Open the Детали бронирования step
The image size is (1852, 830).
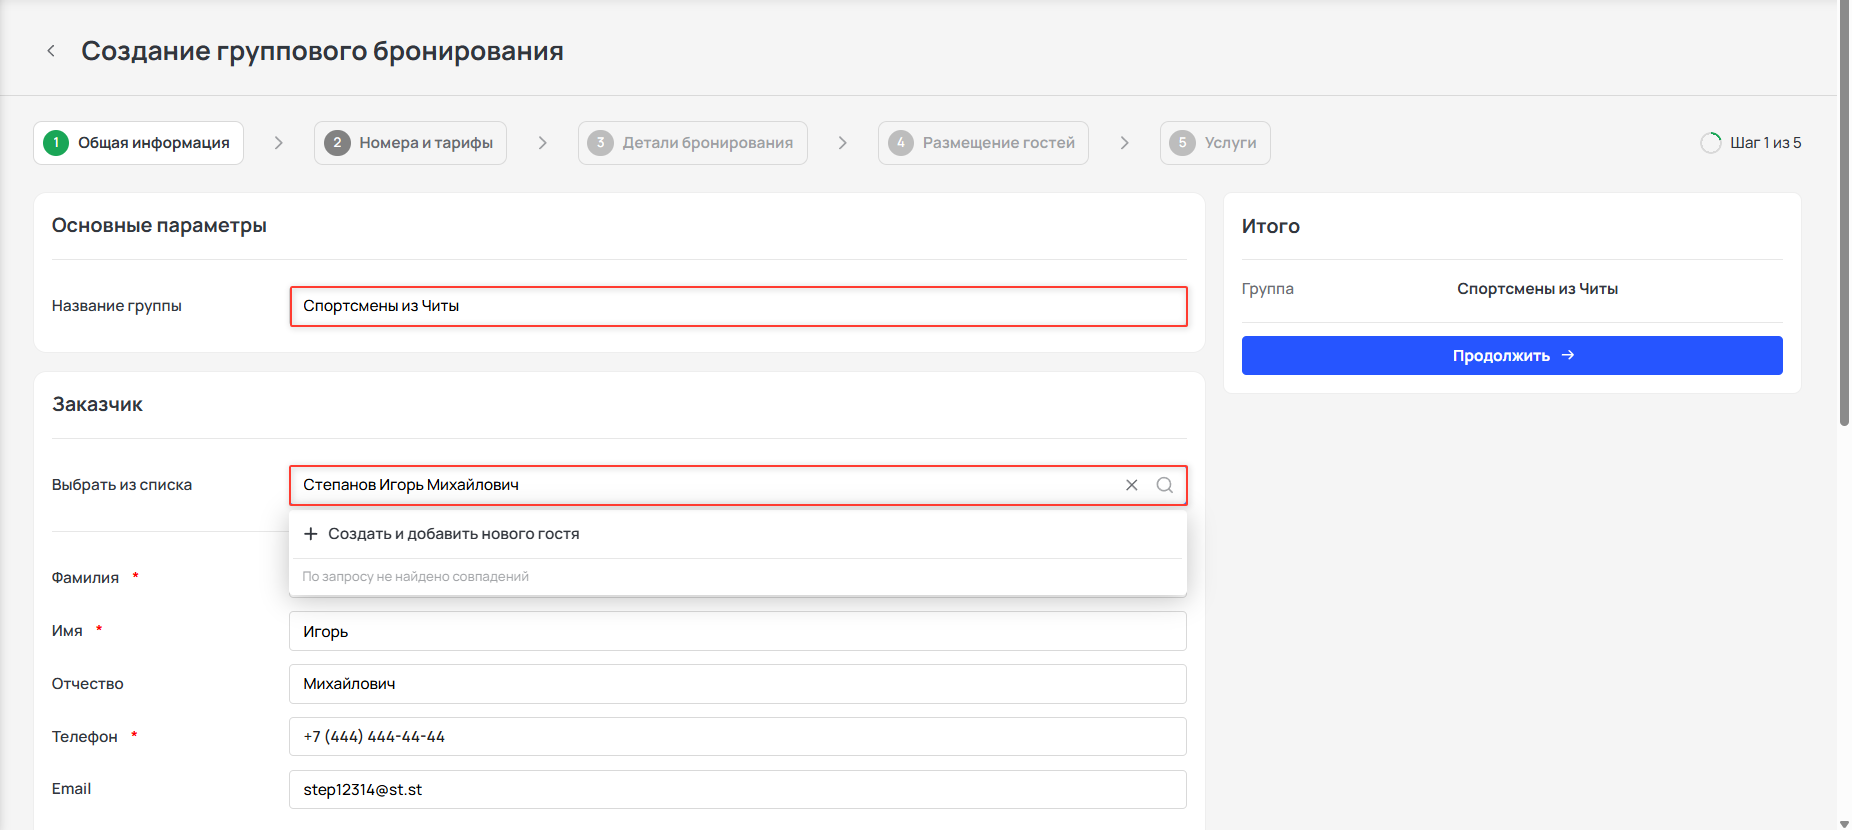click(693, 143)
